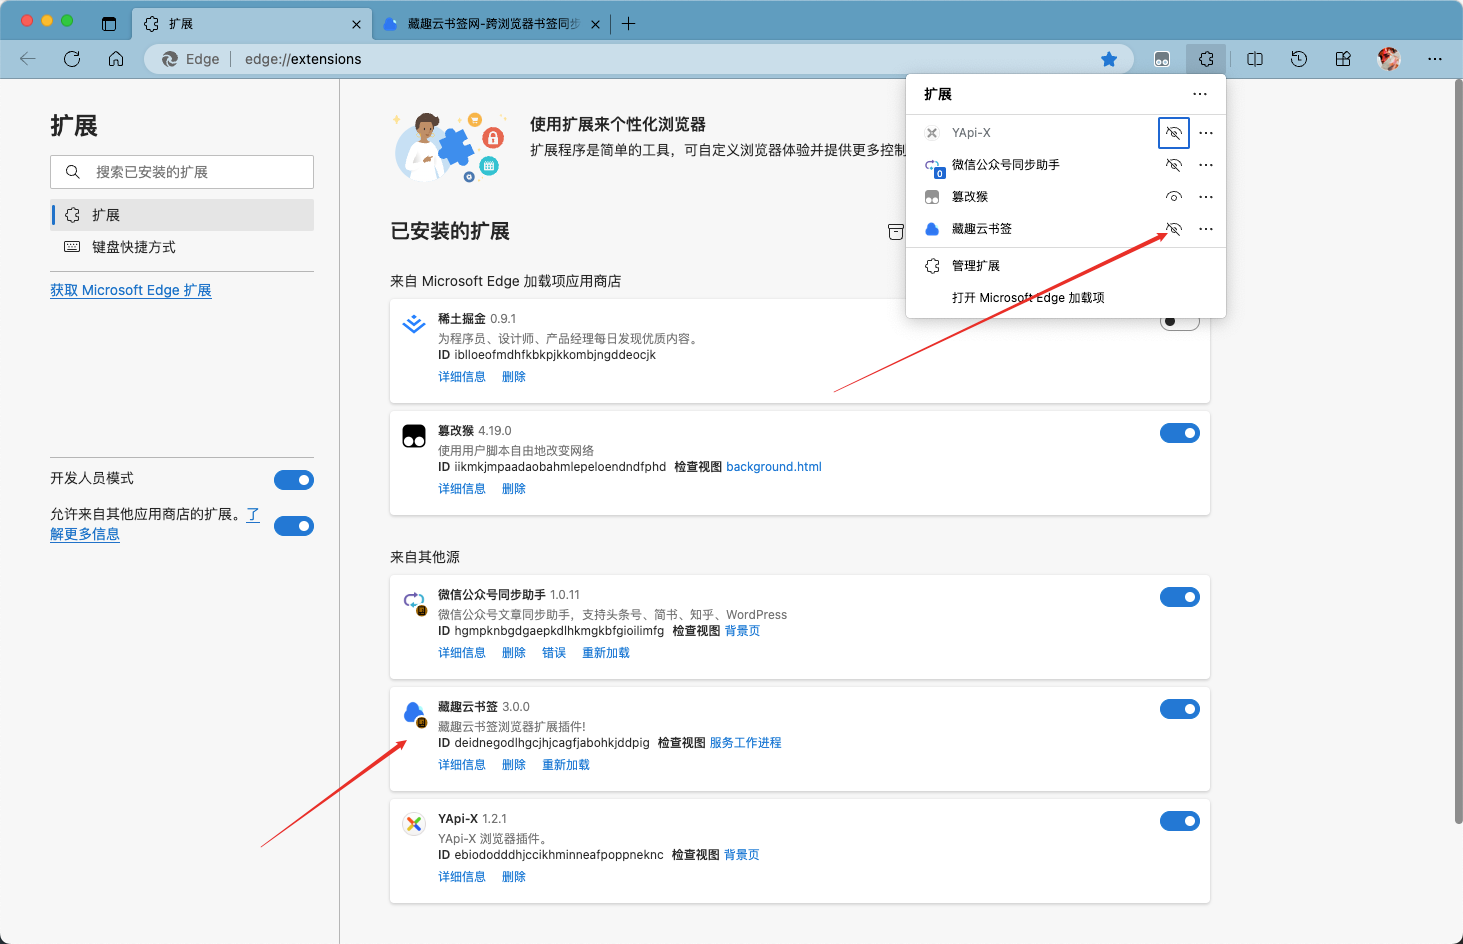The image size is (1463, 944).
Task: Turn off developer mode switch
Action: [294, 480]
